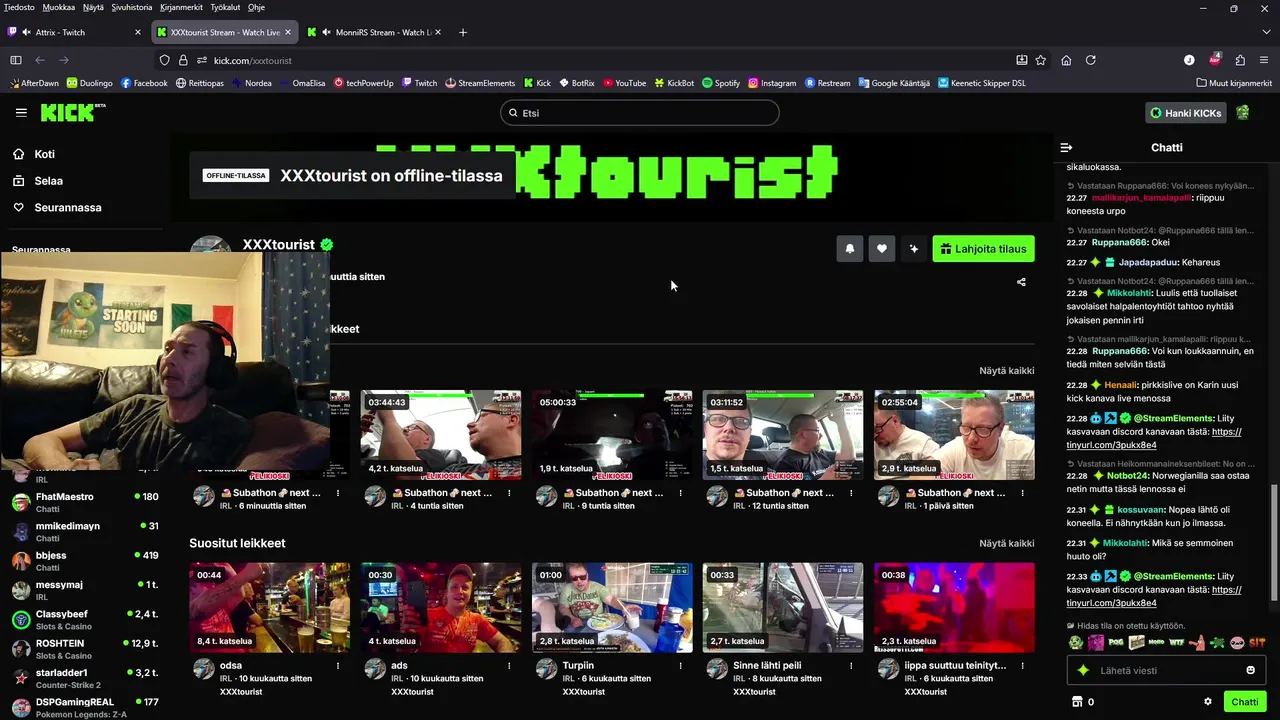Click Näytä kaikki for recent videos
1280x720 pixels.
1006,371
